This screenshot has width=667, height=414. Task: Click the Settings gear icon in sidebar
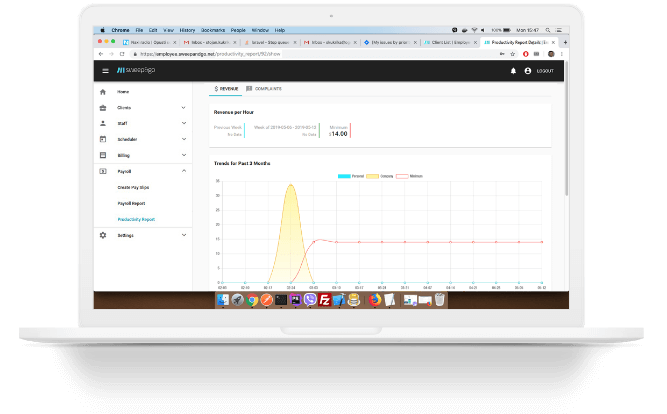103,235
